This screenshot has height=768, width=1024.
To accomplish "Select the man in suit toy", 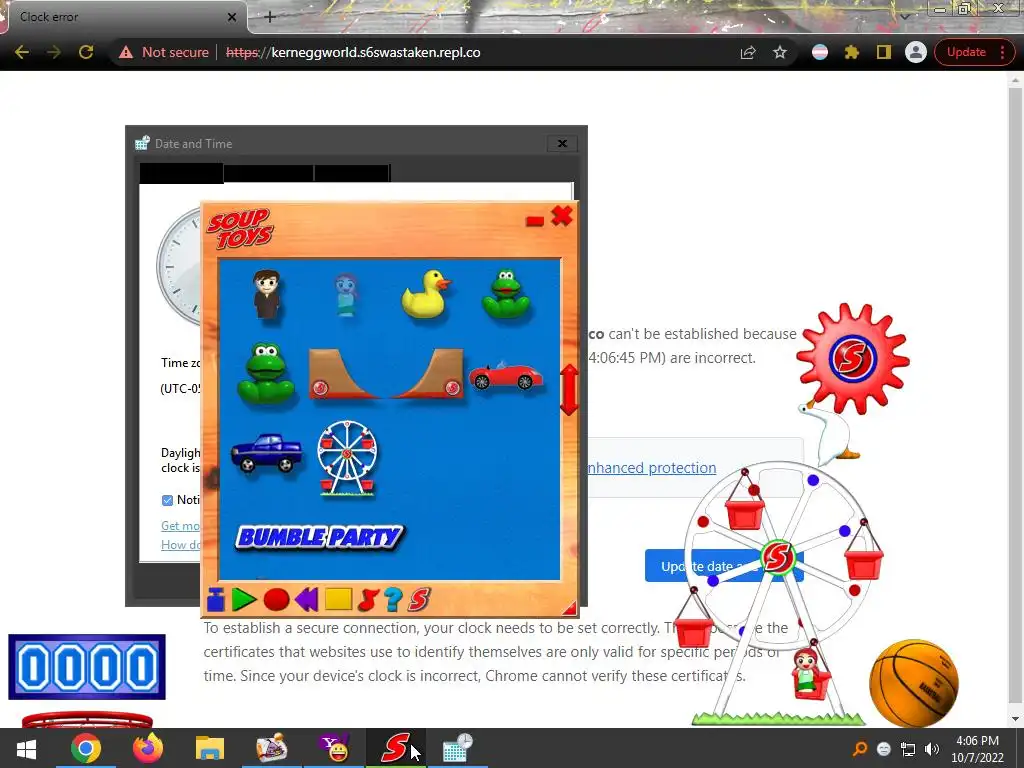I will (x=267, y=294).
